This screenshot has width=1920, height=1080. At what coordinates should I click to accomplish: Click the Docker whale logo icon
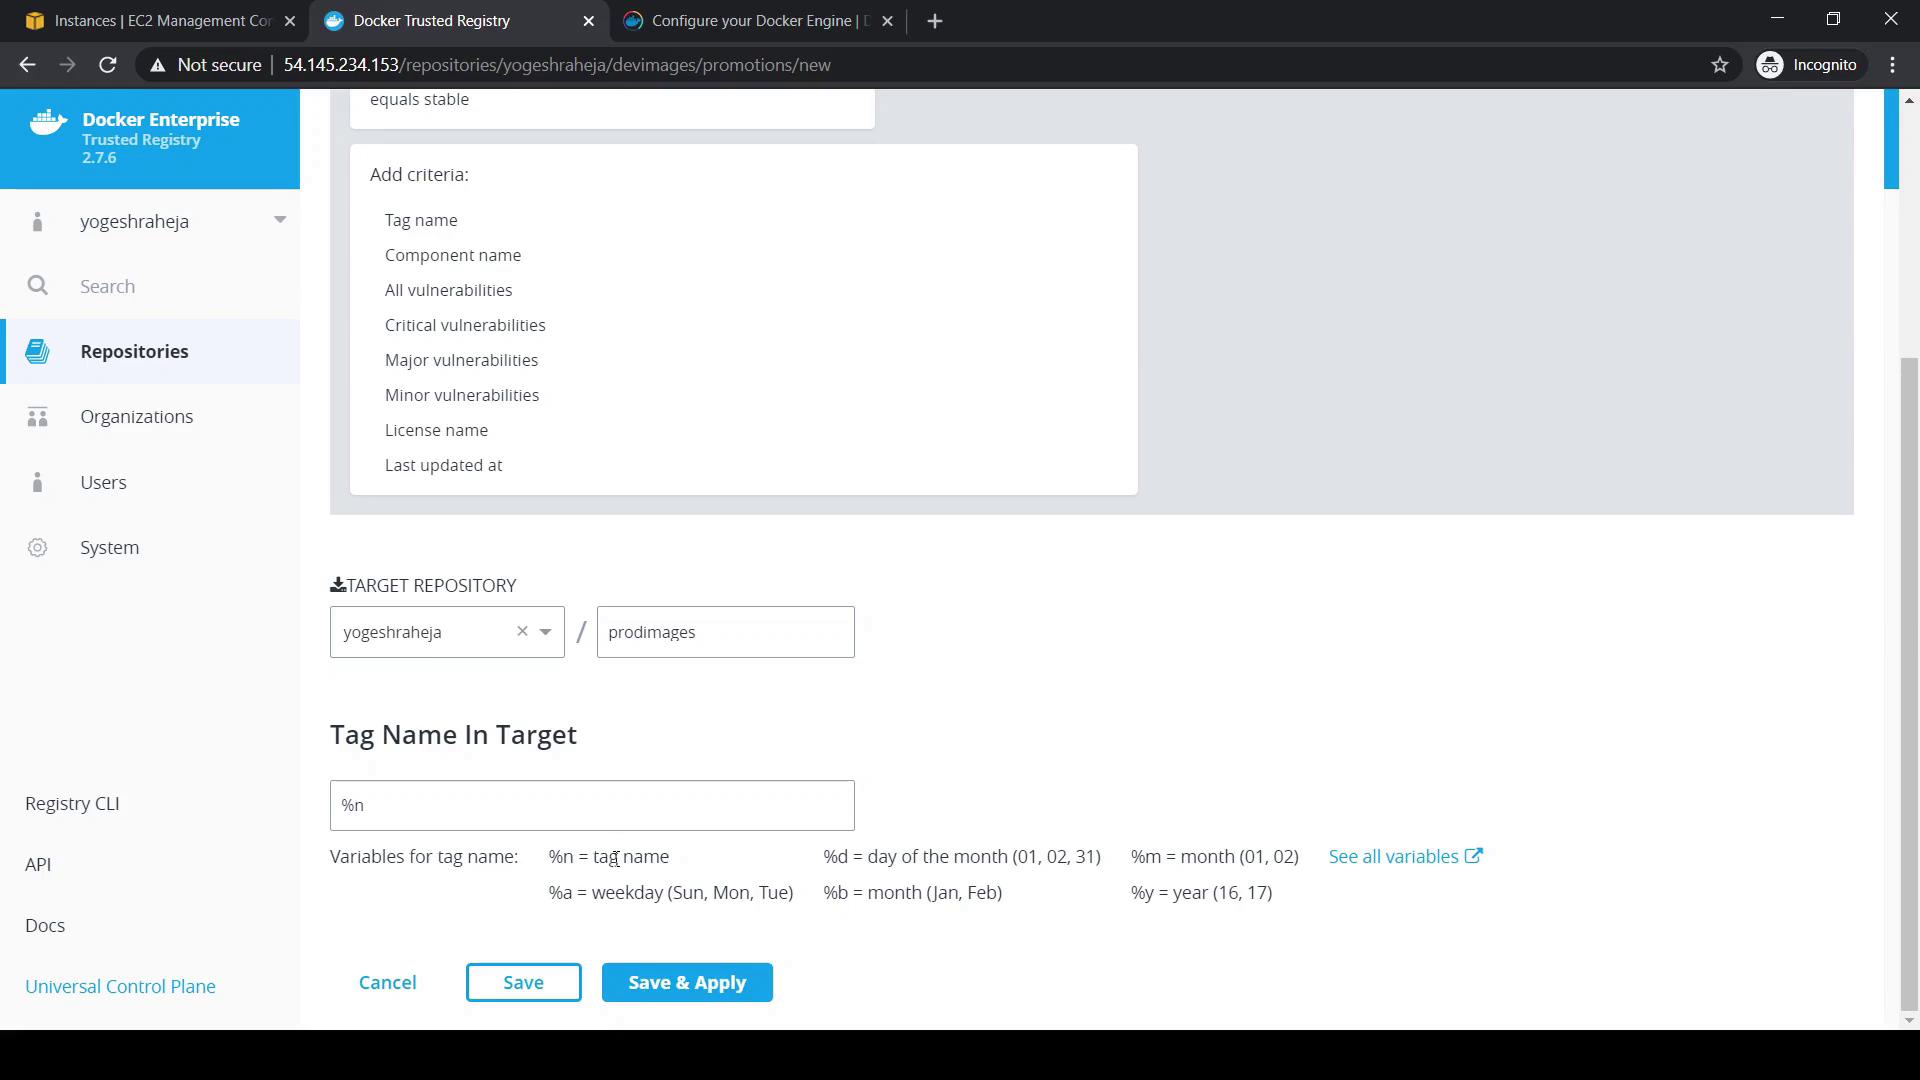coord(48,123)
